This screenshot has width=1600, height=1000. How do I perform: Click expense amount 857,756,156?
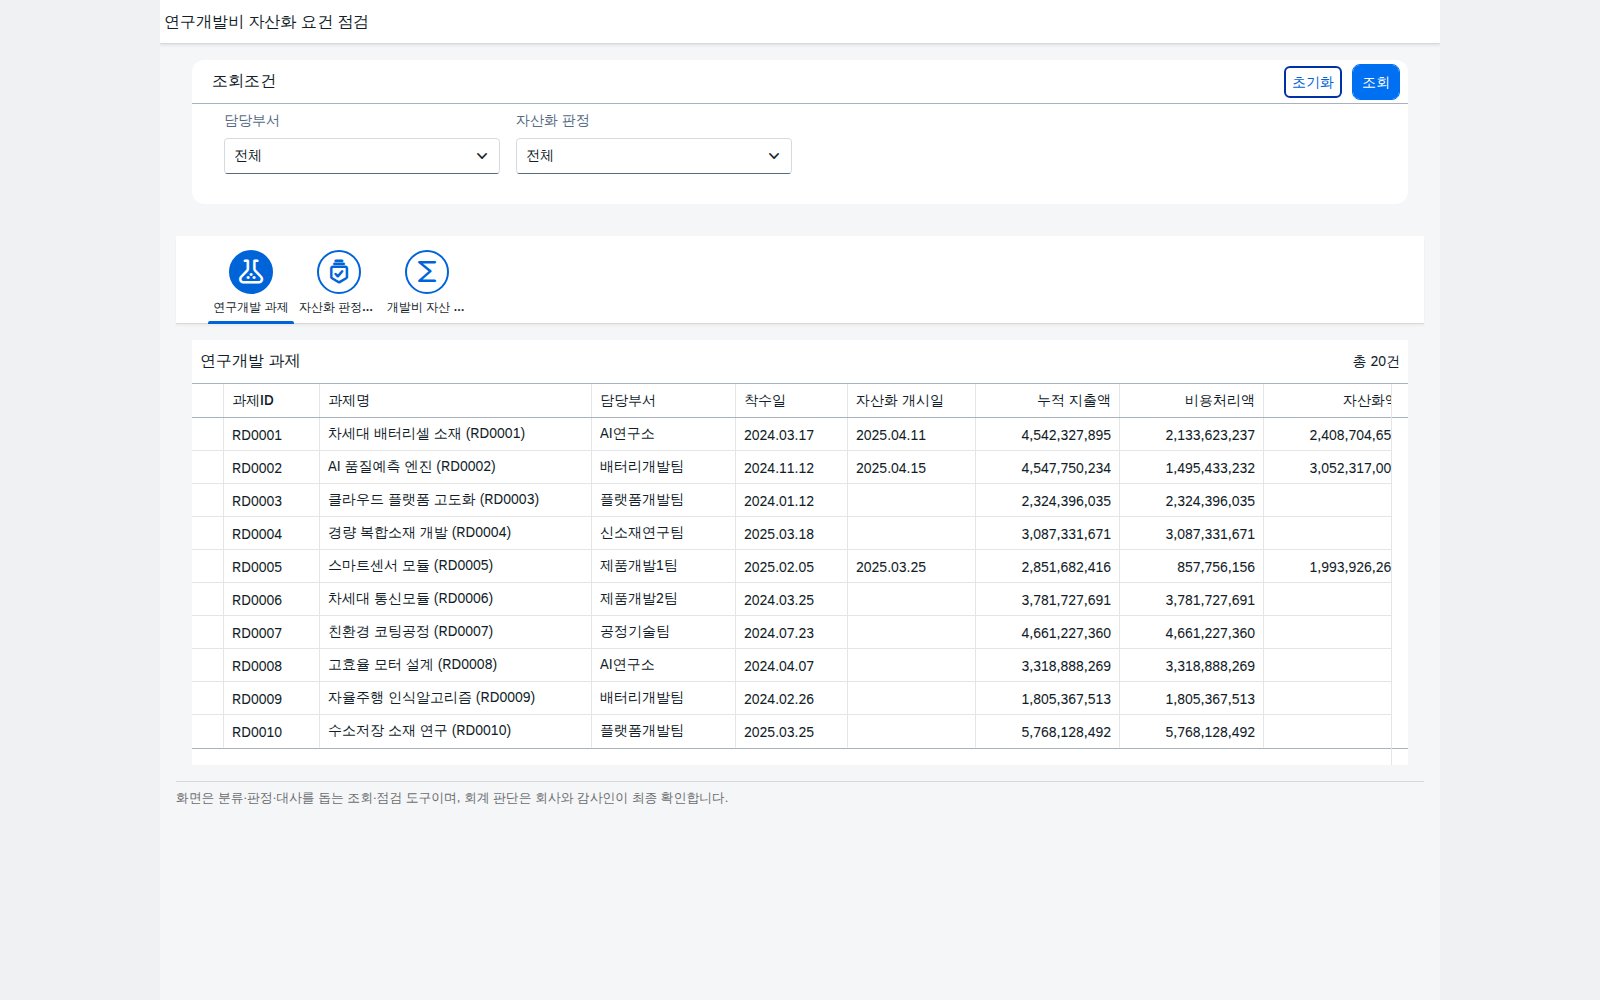(1216, 567)
